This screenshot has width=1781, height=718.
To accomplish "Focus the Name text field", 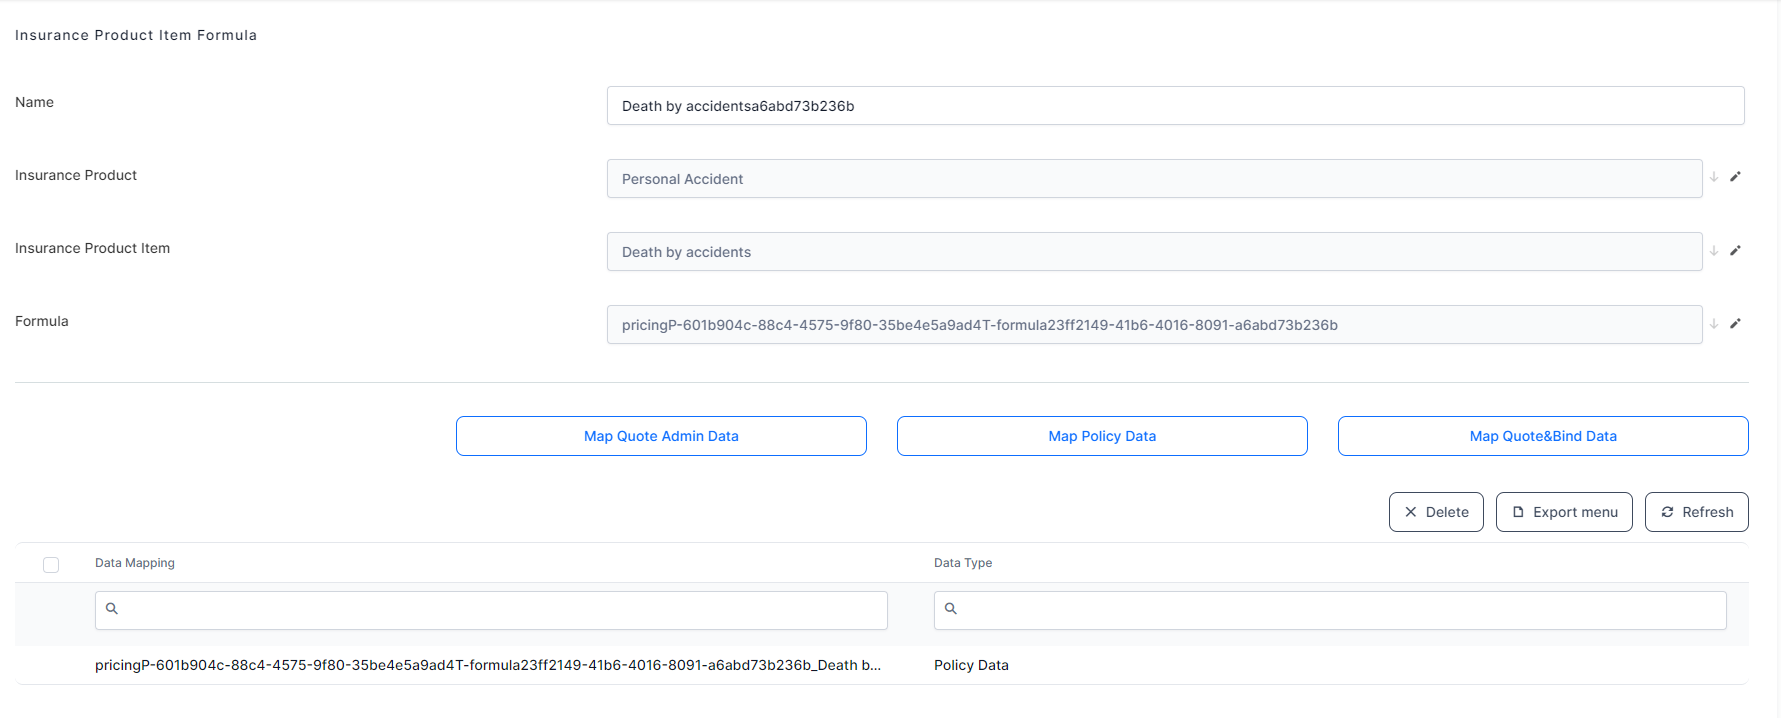I will pyautogui.click(x=1175, y=106).
